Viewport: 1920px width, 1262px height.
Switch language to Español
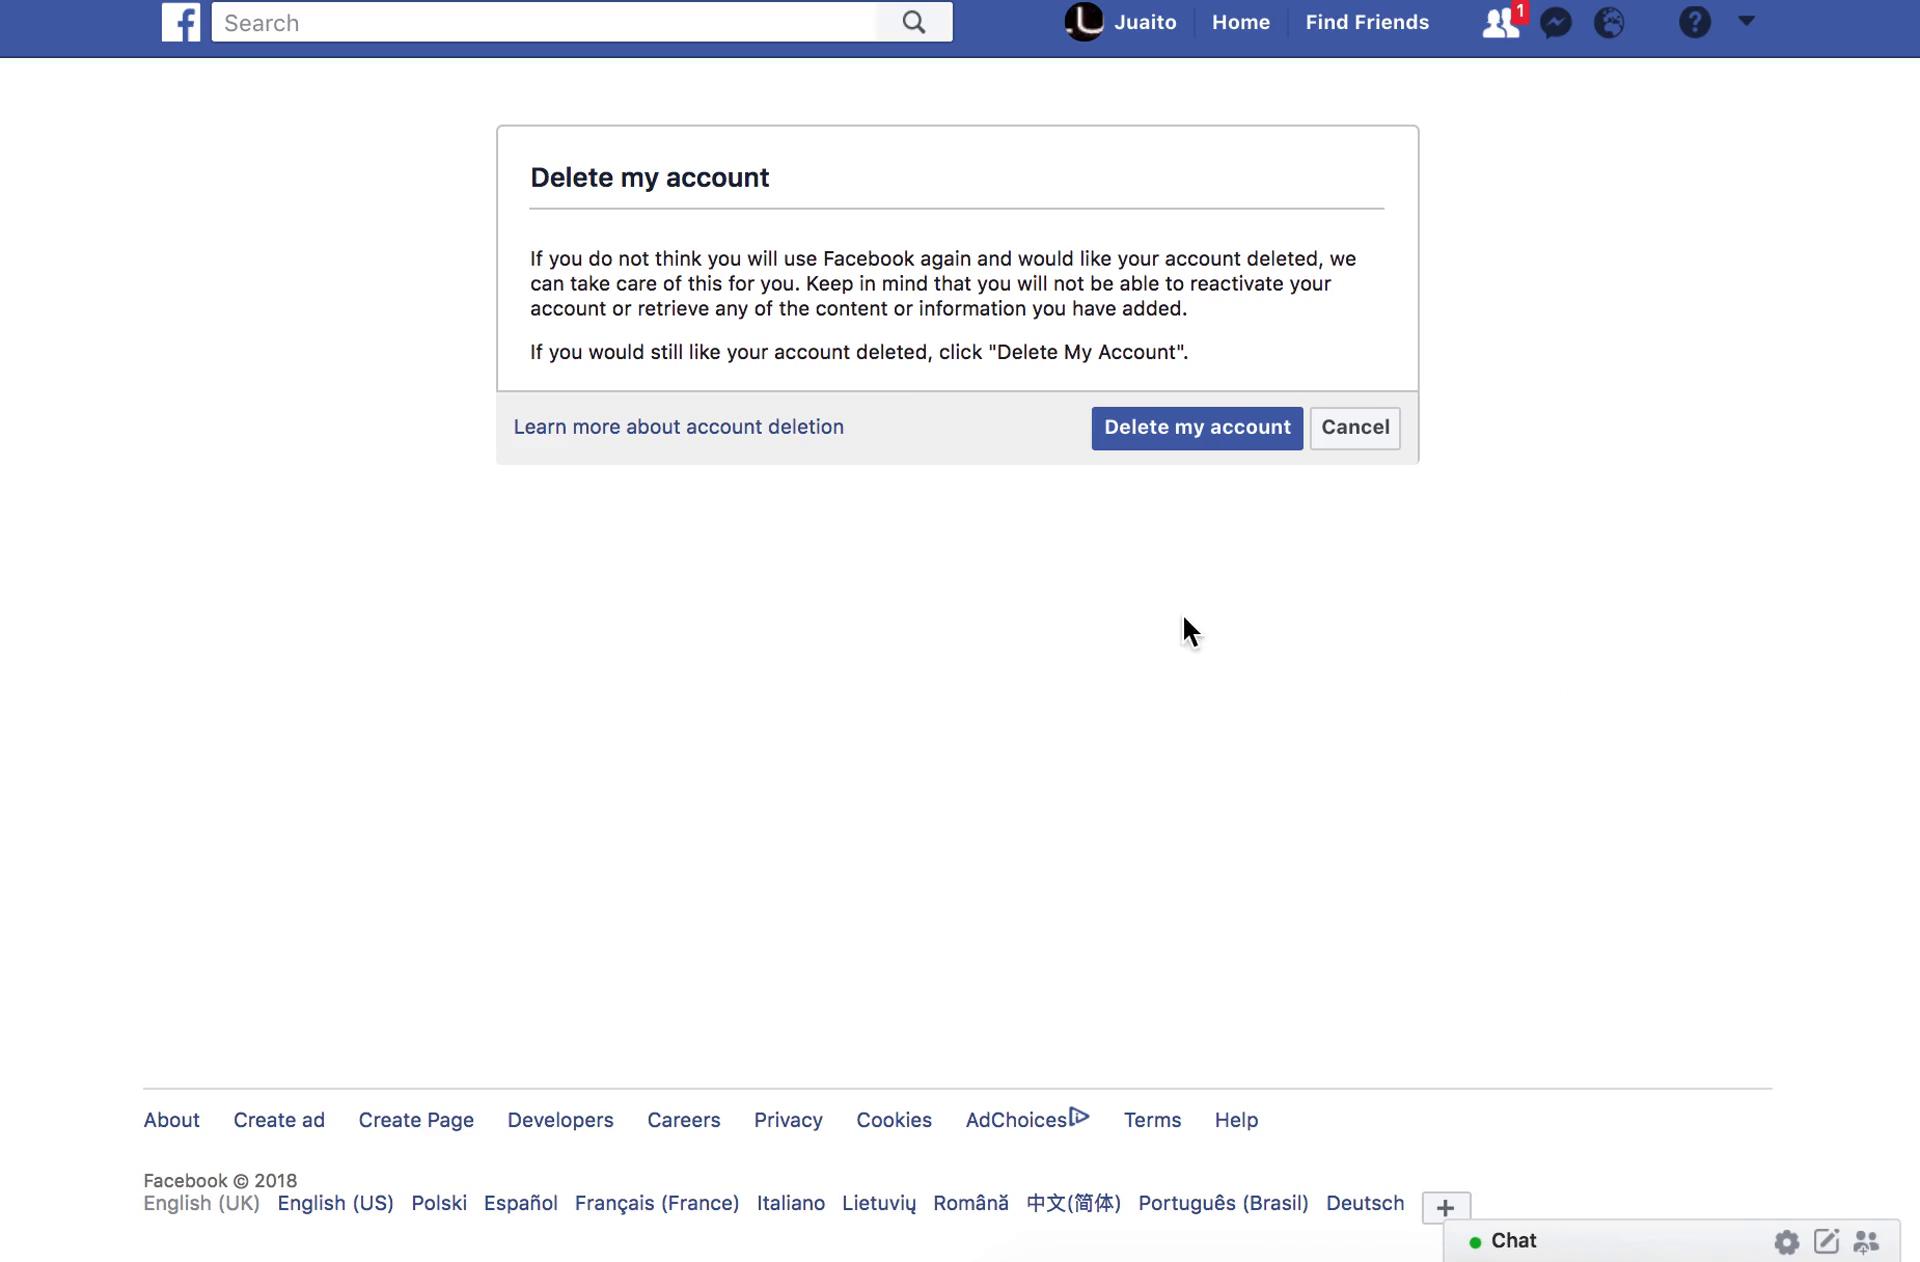pos(521,1203)
